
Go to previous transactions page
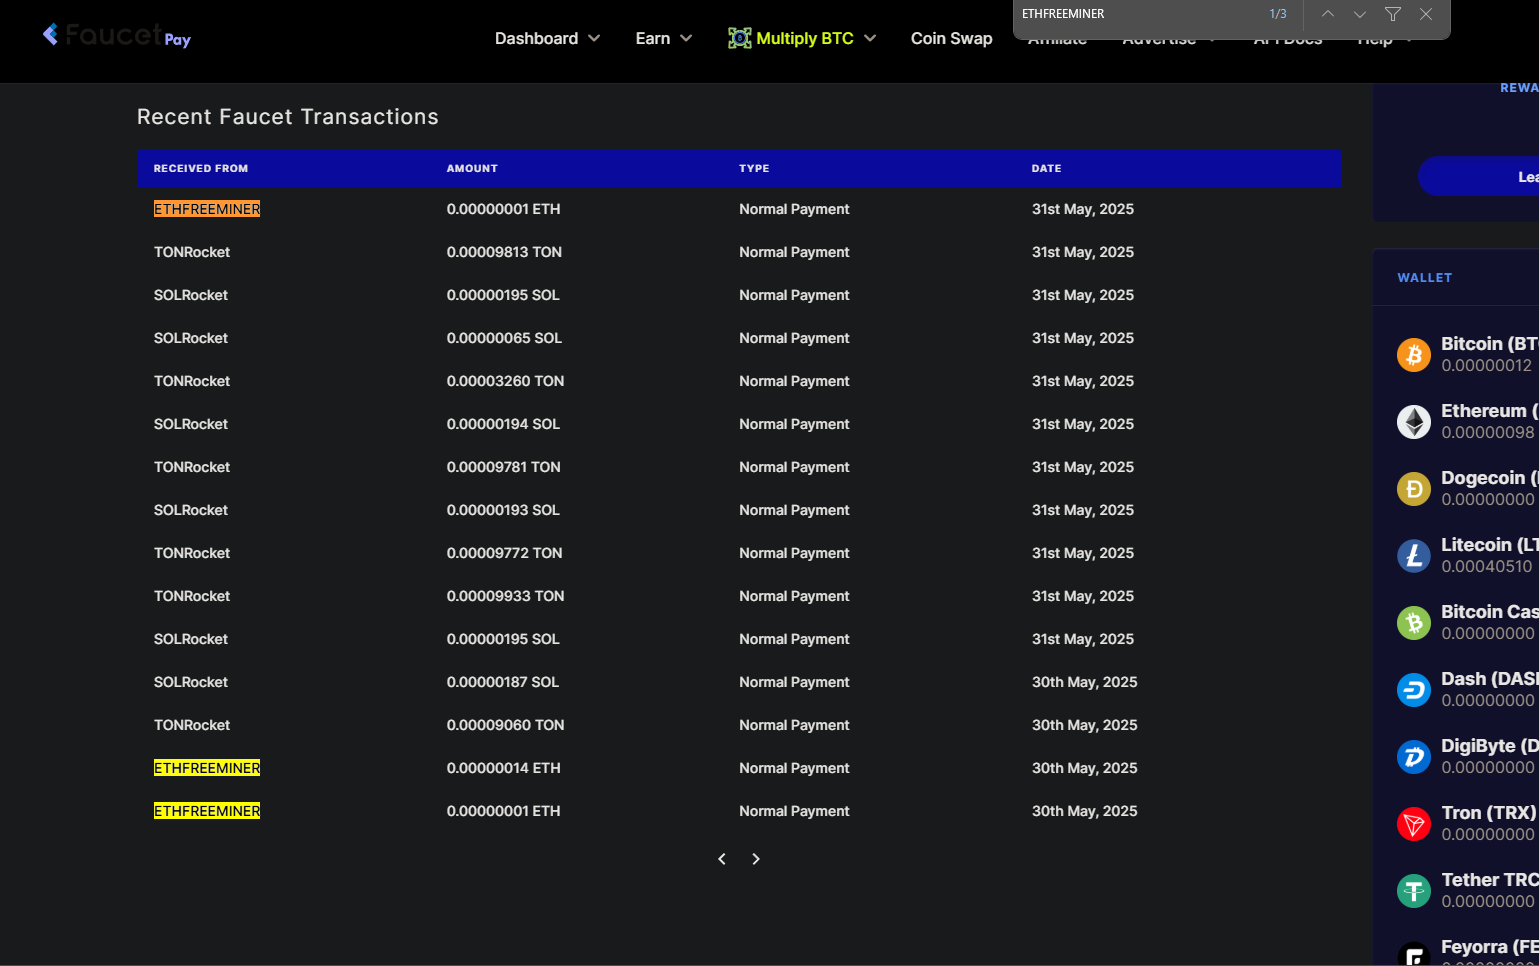coord(722,859)
